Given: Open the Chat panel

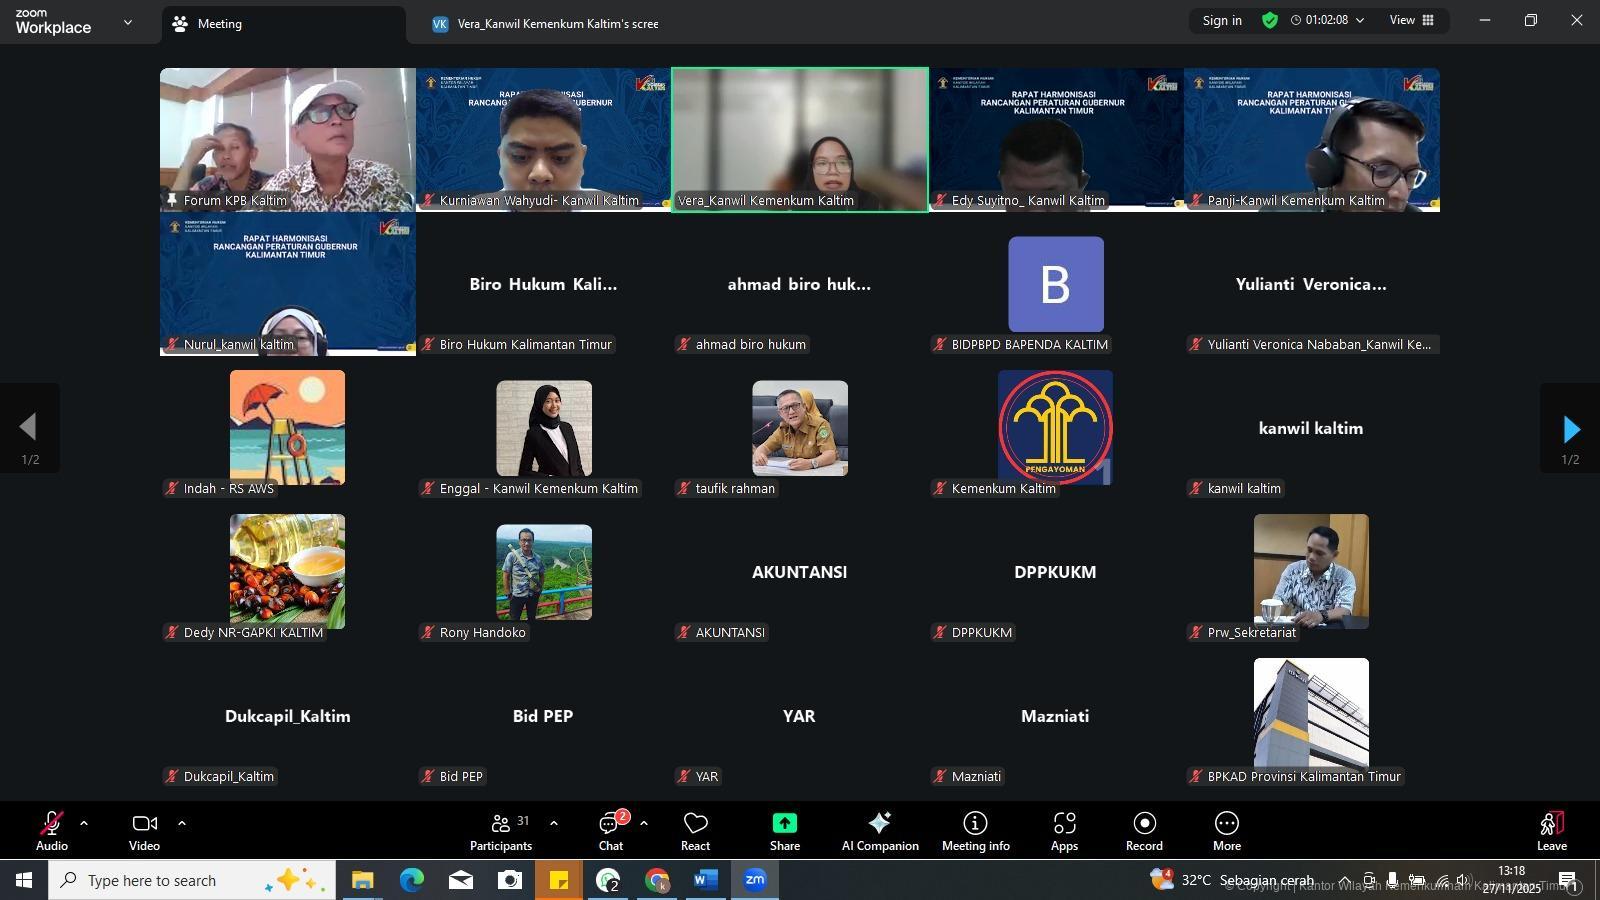Looking at the screenshot, I should pos(610,830).
